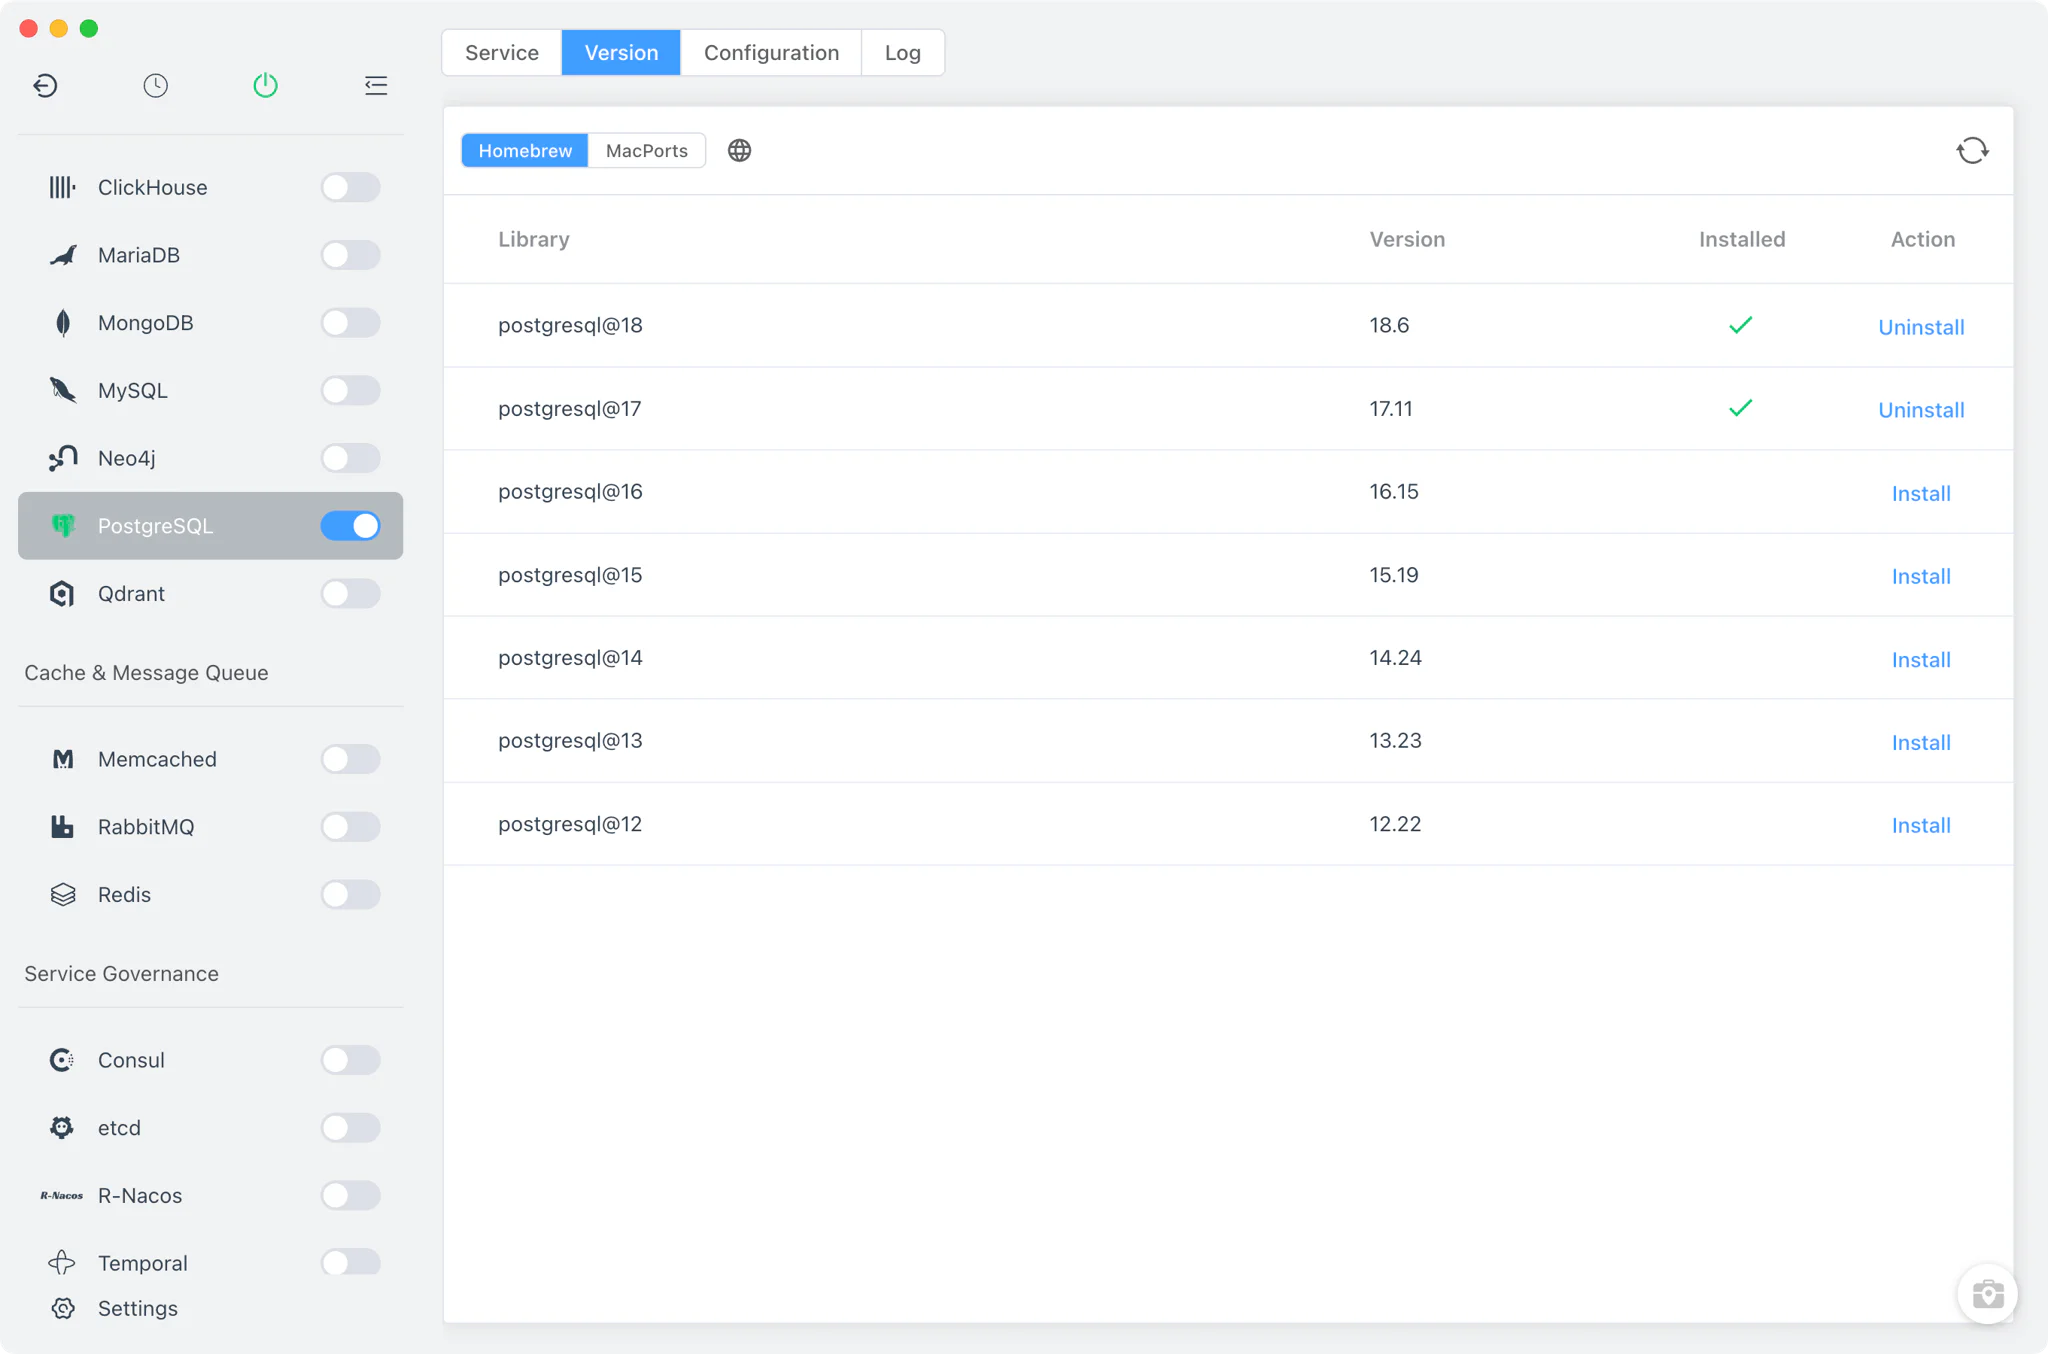Toggle the R-Nacos service switch
The width and height of the screenshot is (2048, 1354).
[x=350, y=1196]
